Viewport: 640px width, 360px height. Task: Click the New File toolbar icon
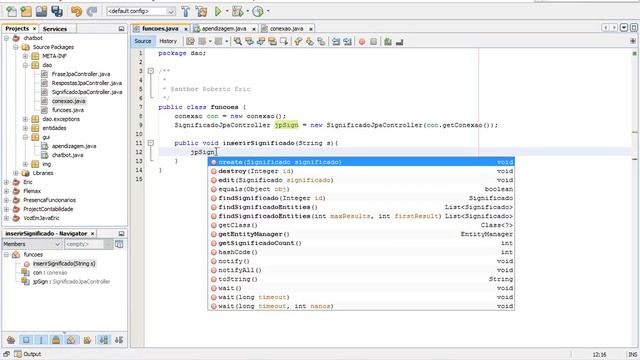tap(11, 11)
